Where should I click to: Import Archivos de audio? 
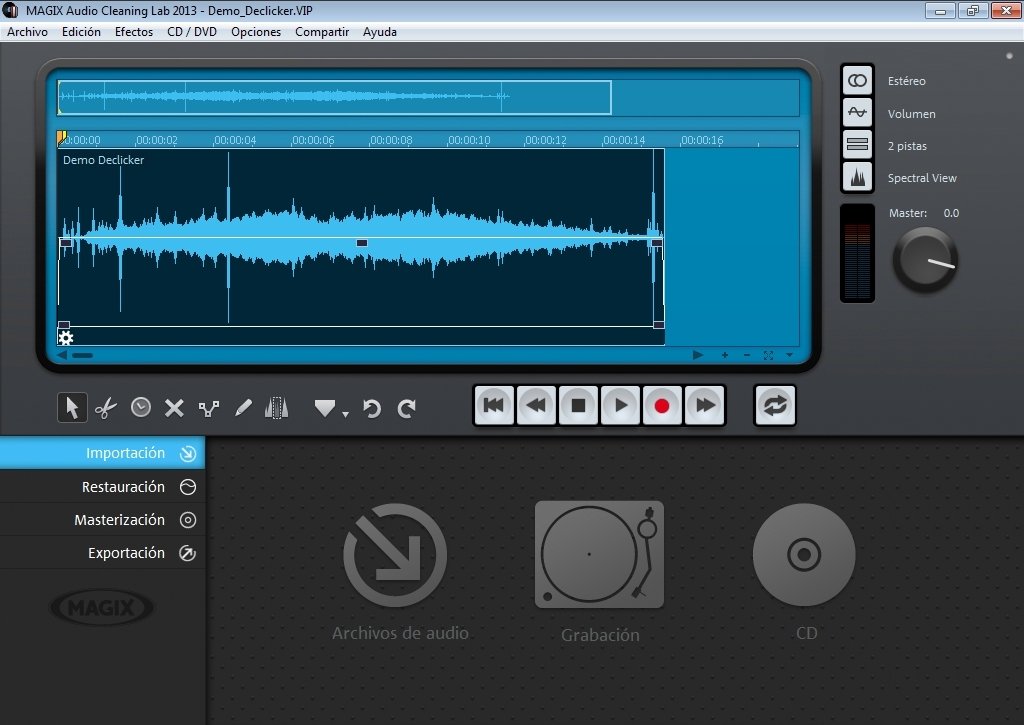pyautogui.click(x=396, y=555)
